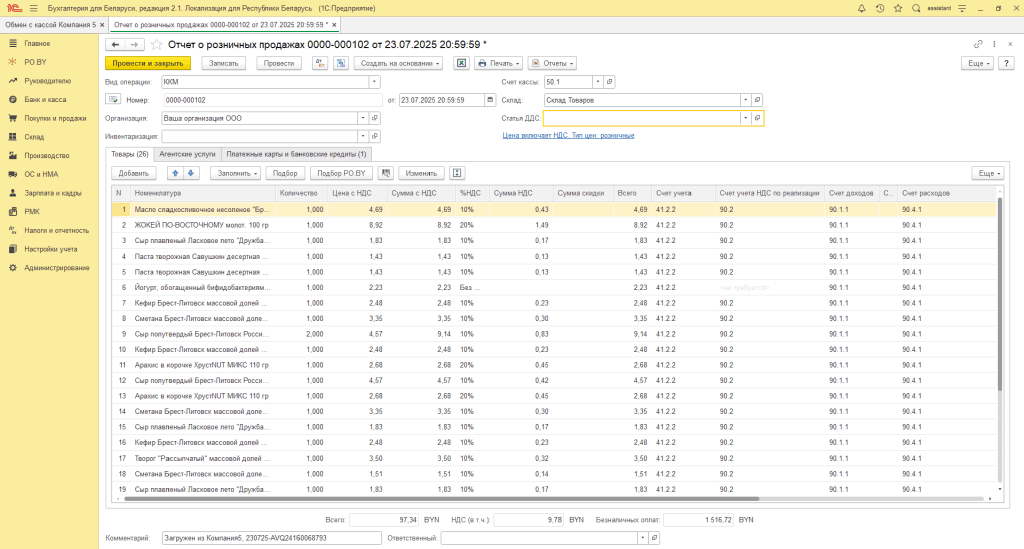Open Отчеты dropdown menu

click(552, 63)
